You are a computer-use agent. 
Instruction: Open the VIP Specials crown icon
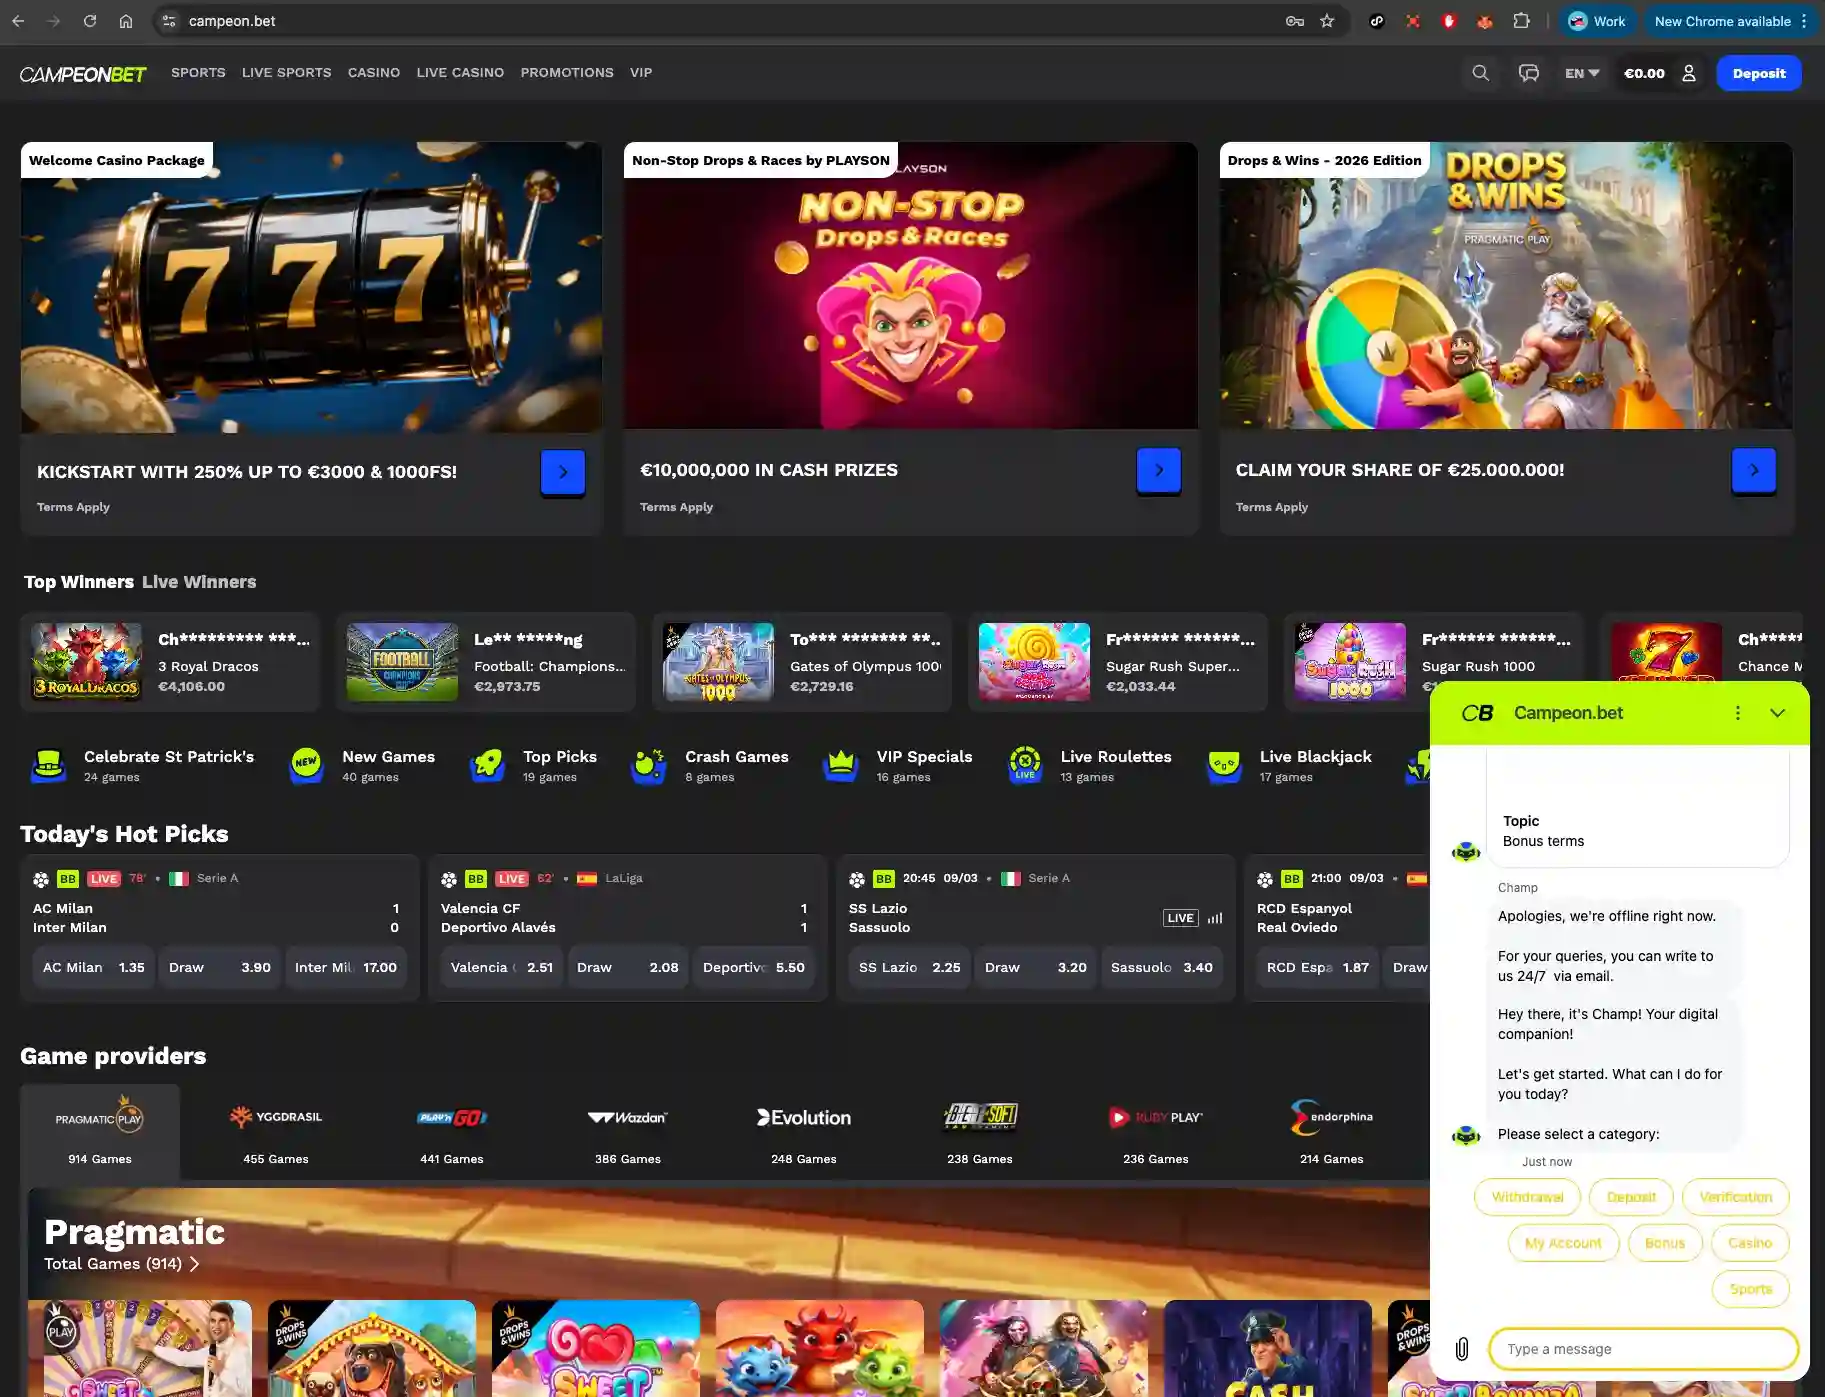(x=841, y=766)
